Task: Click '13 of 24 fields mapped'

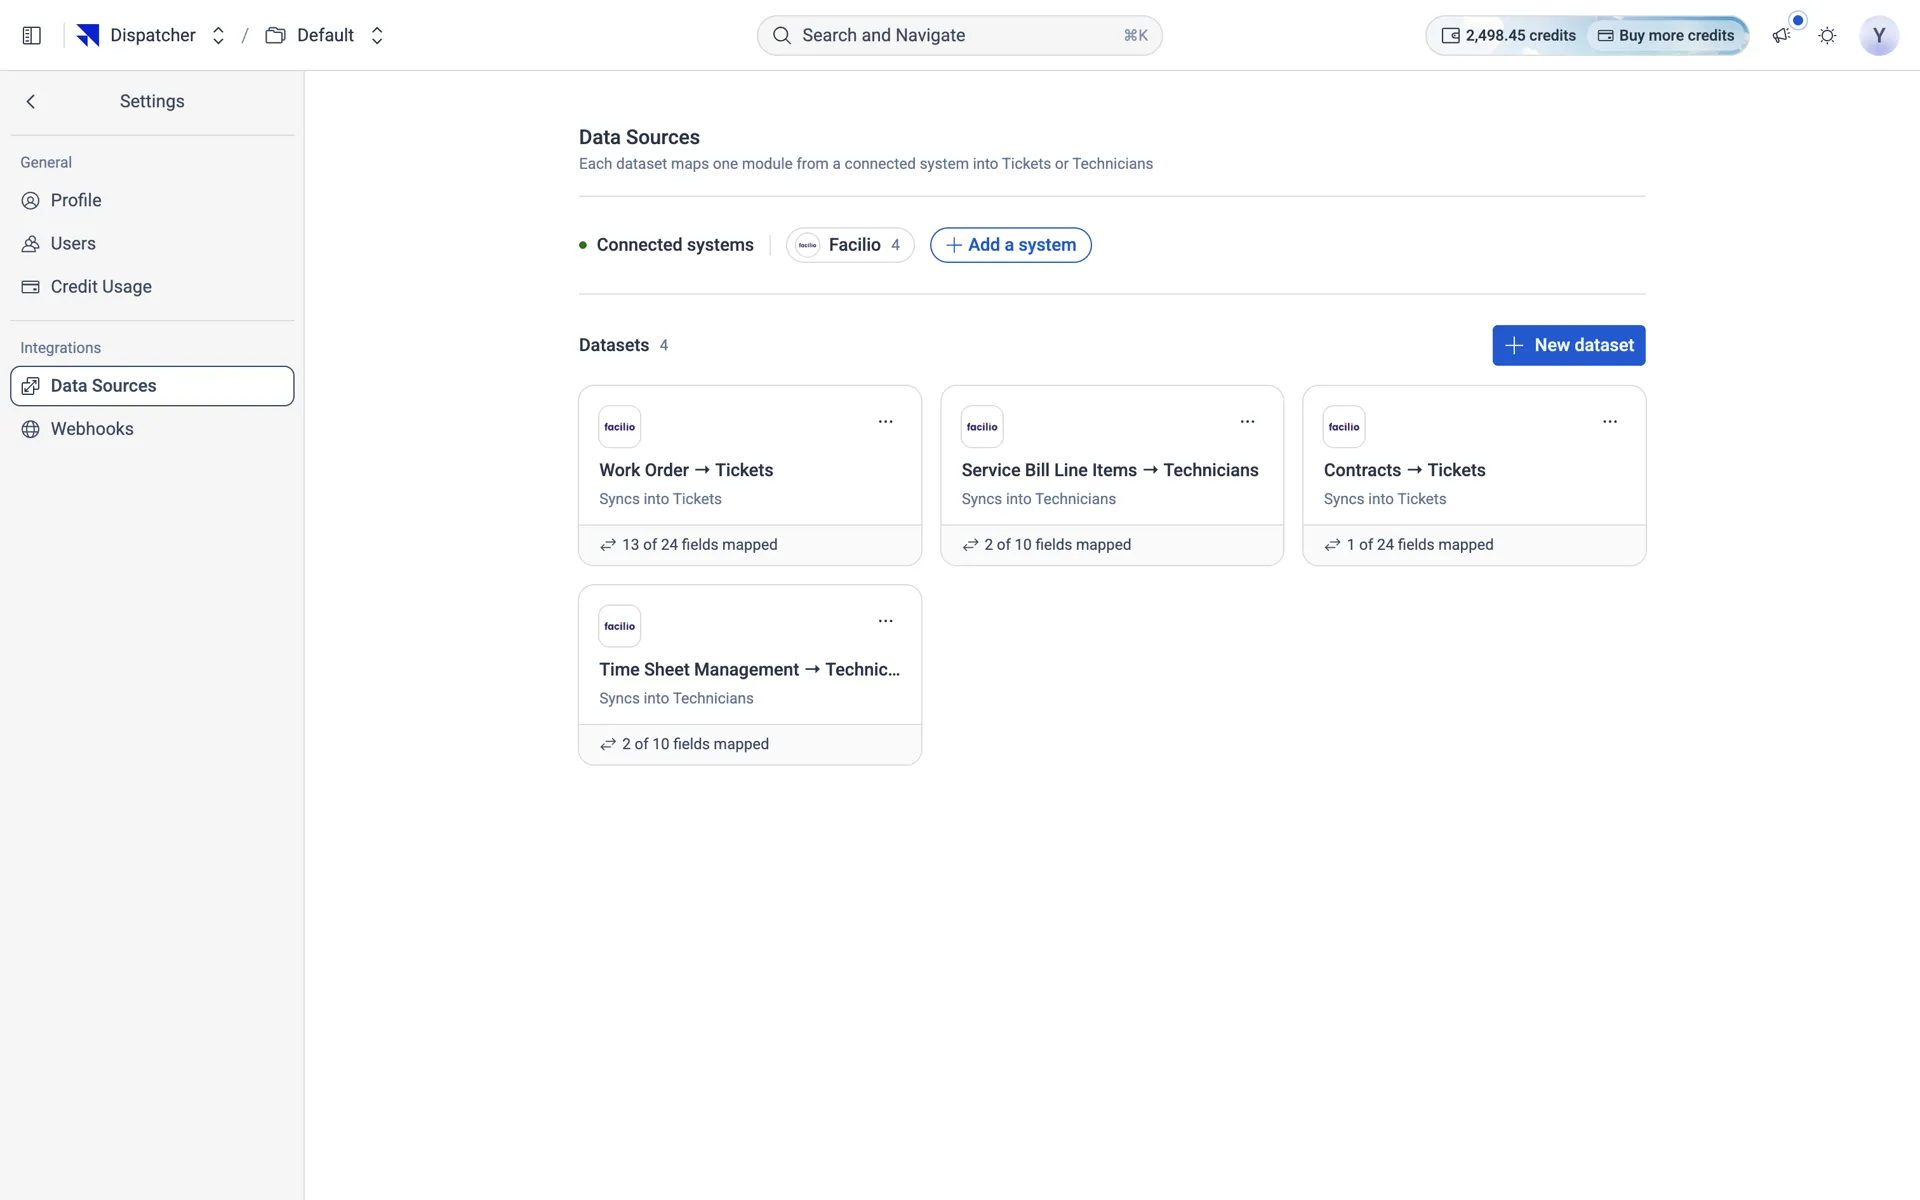Action: pyautogui.click(x=699, y=545)
